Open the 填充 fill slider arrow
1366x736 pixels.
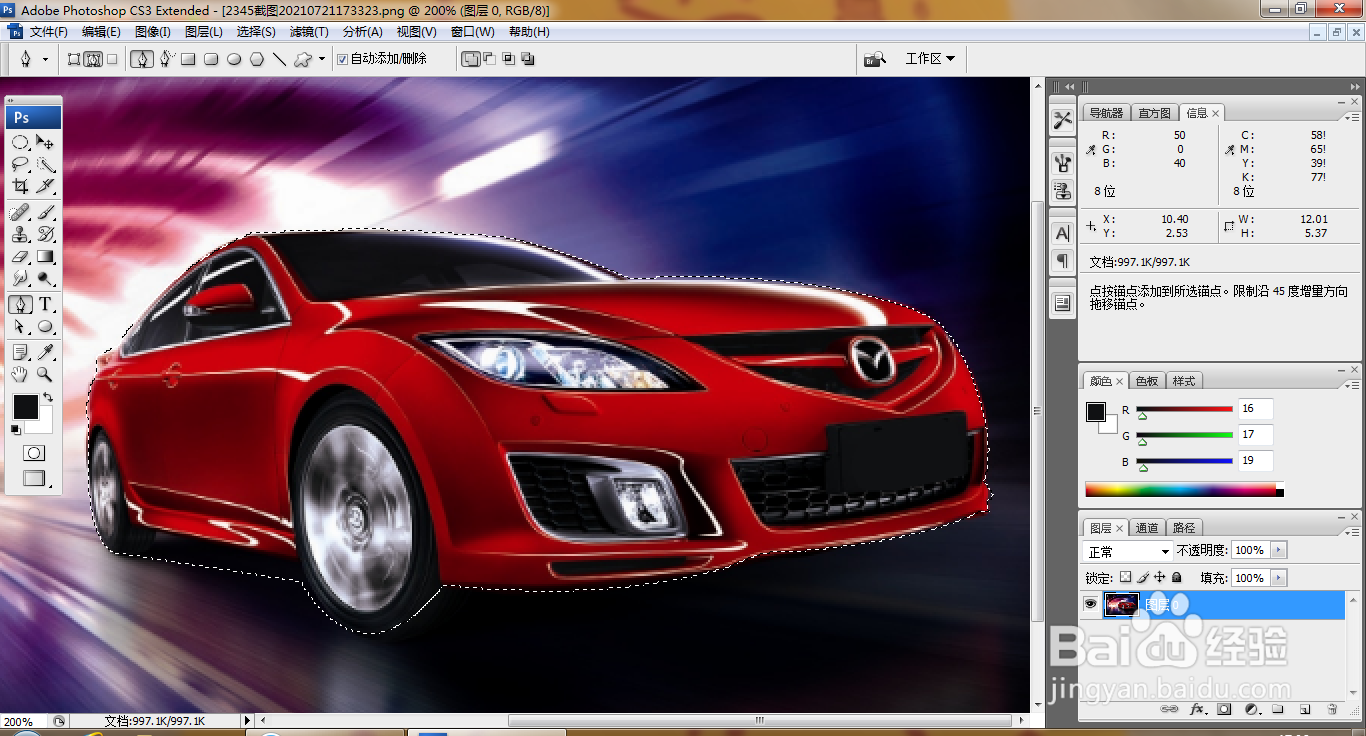coord(1279,578)
